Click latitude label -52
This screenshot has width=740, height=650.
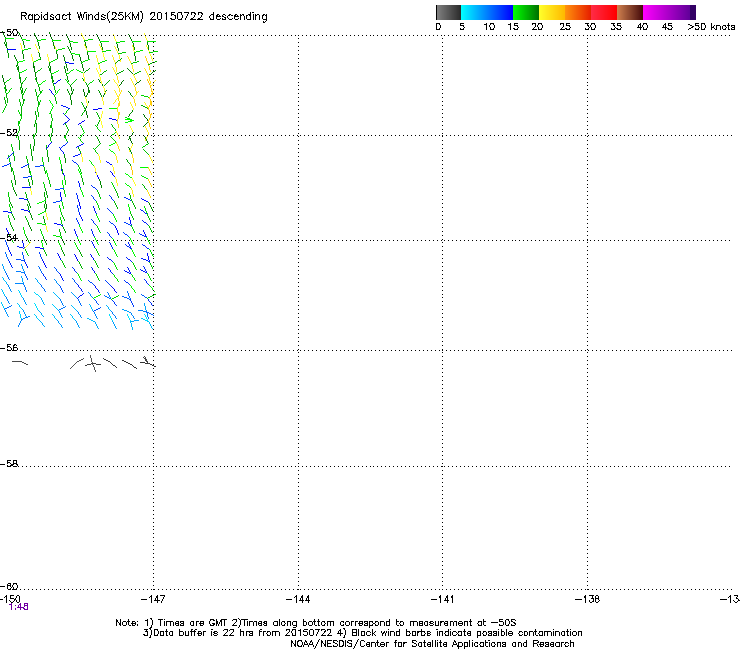click(x=9, y=133)
